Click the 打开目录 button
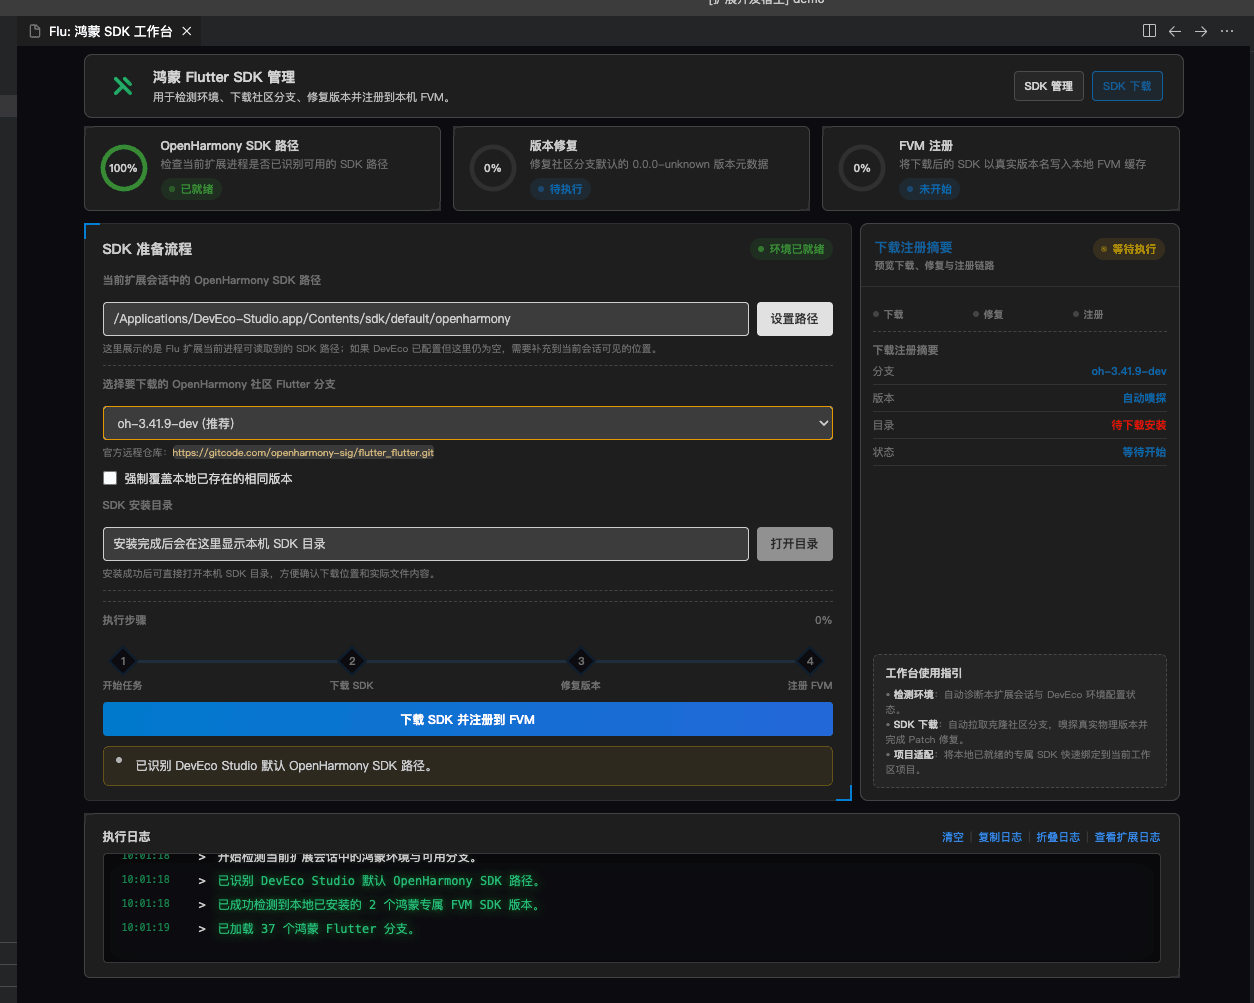Screen dimensions: 1254x1003 click(794, 544)
